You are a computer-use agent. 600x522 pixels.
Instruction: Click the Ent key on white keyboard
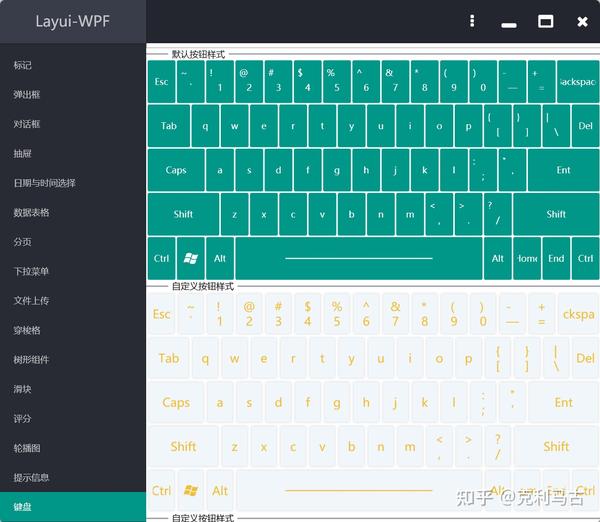(563, 402)
